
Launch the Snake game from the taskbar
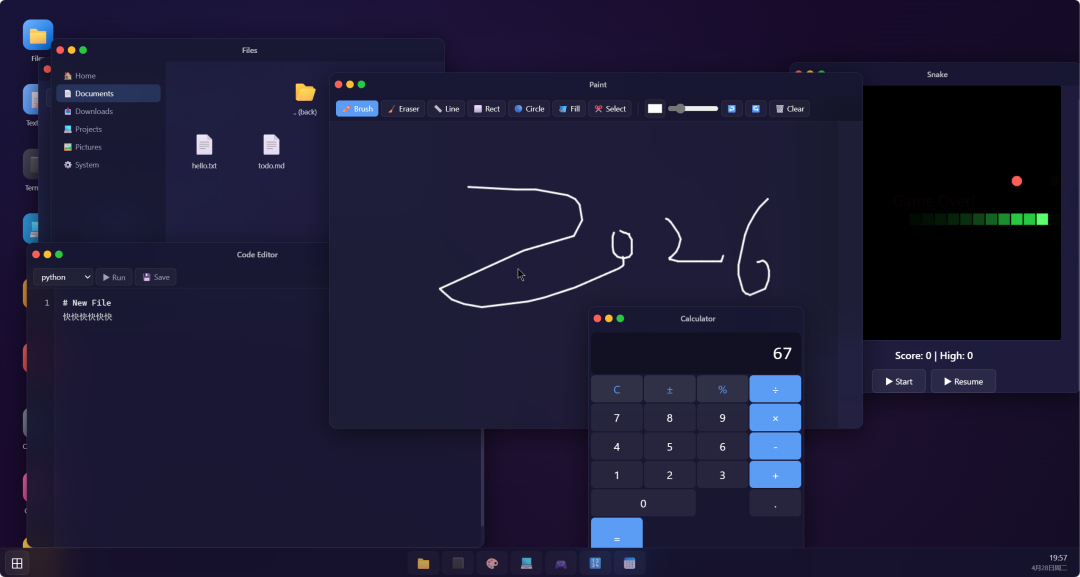560,562
